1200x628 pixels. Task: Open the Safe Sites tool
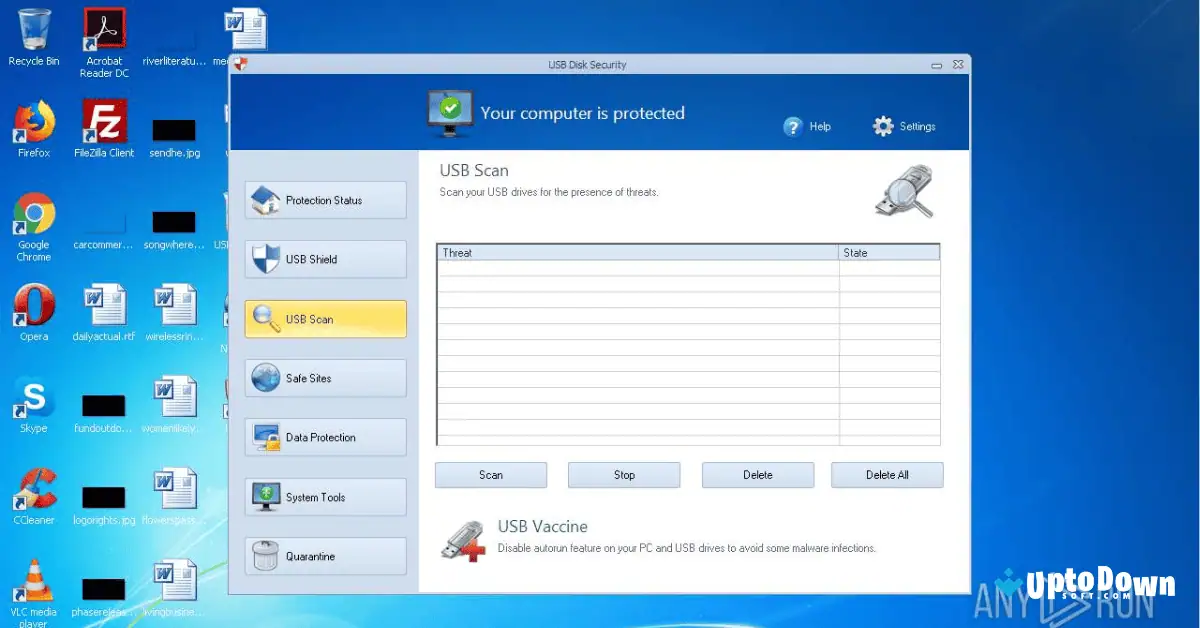324,378
